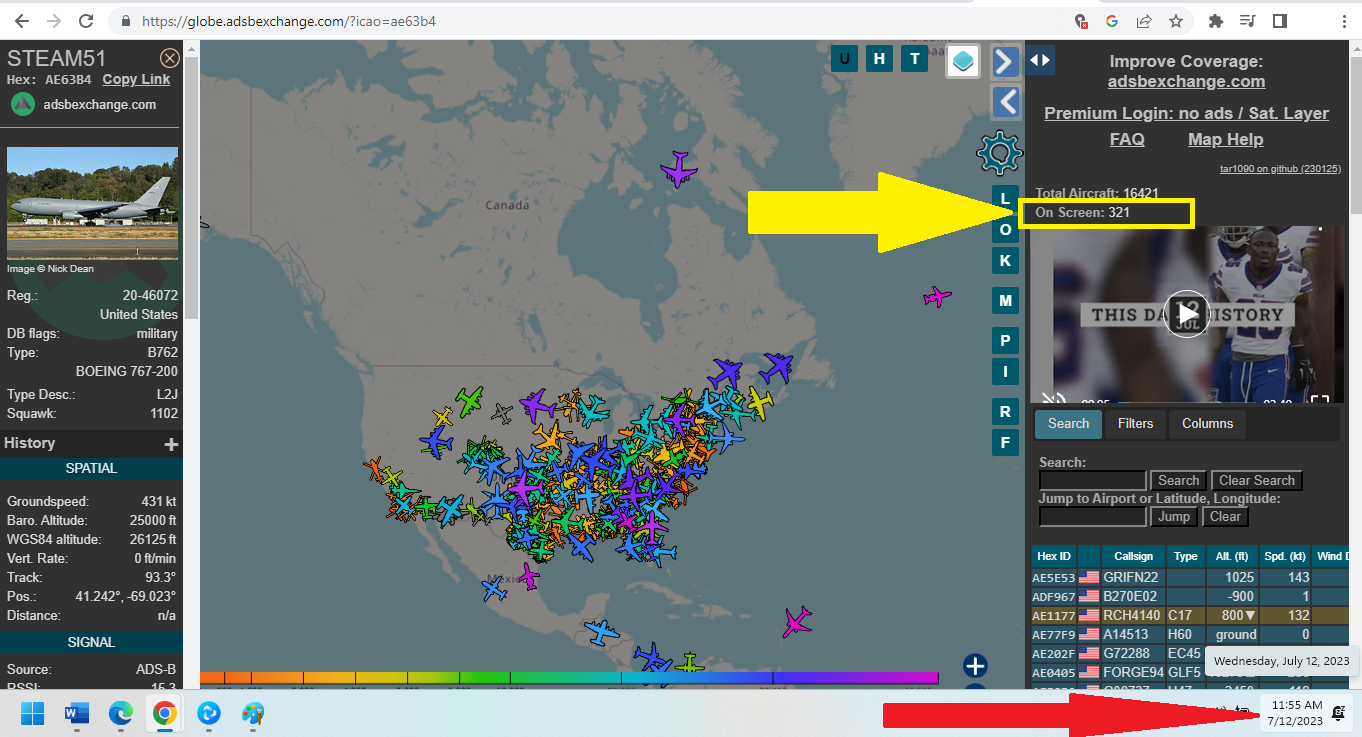
Task: Toggle sidebar with the double-arrow button
Action: pyautogui.click(x=1040, y=60)
